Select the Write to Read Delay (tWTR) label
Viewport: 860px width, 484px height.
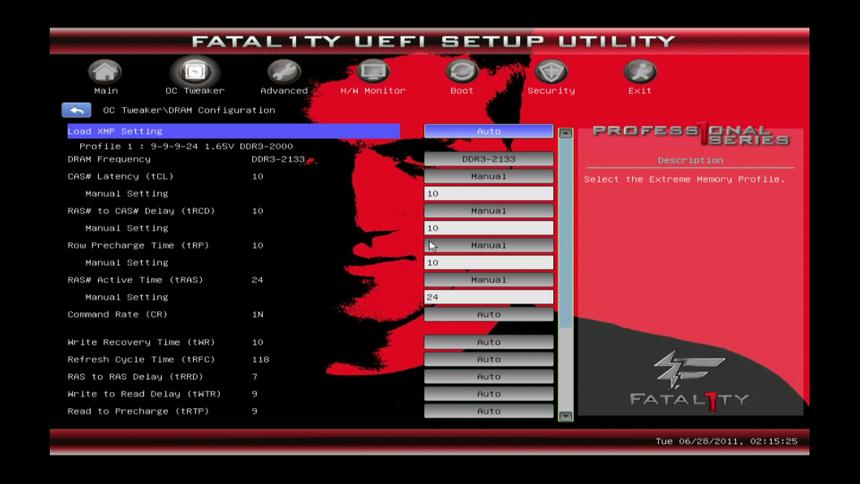144,394
